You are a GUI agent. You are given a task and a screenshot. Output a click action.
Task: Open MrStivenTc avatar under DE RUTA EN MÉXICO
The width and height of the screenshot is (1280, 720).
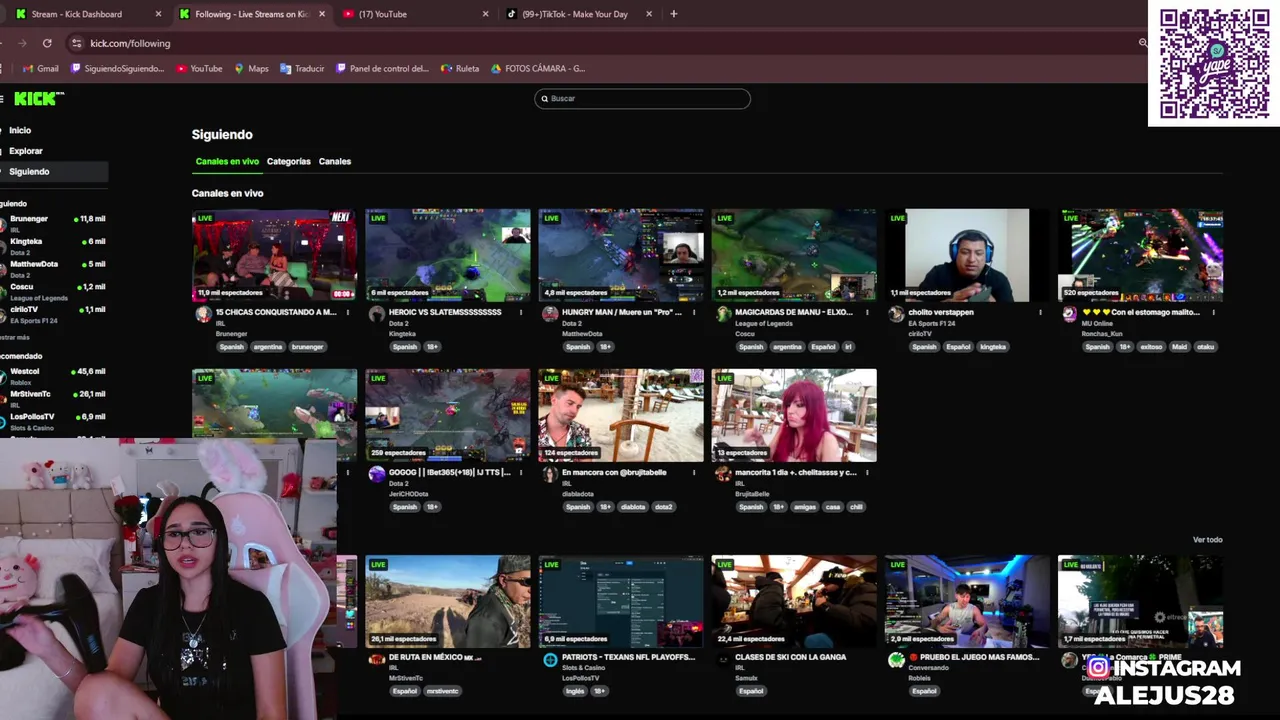376,660
